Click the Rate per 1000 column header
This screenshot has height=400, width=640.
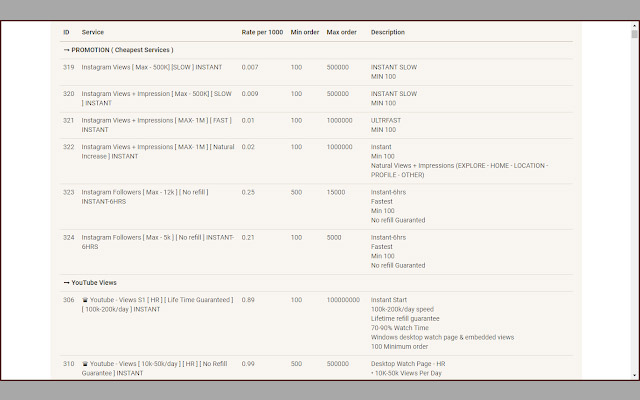[x=262, y=32]
